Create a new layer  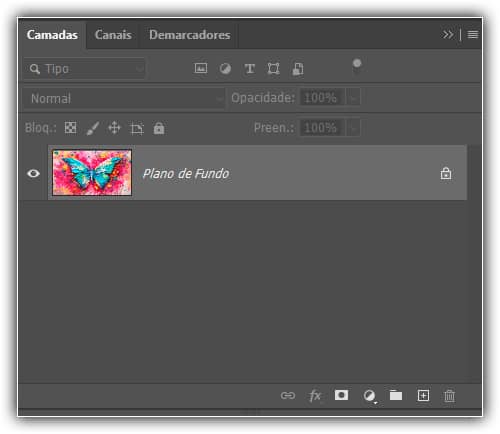(x=423, y=396)
